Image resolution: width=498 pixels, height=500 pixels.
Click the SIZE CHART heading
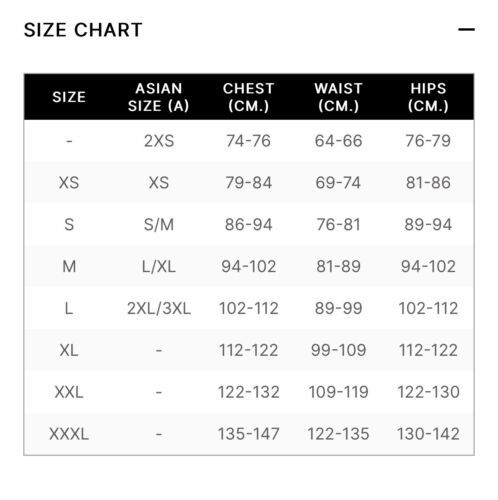click(x=83, y=30)
